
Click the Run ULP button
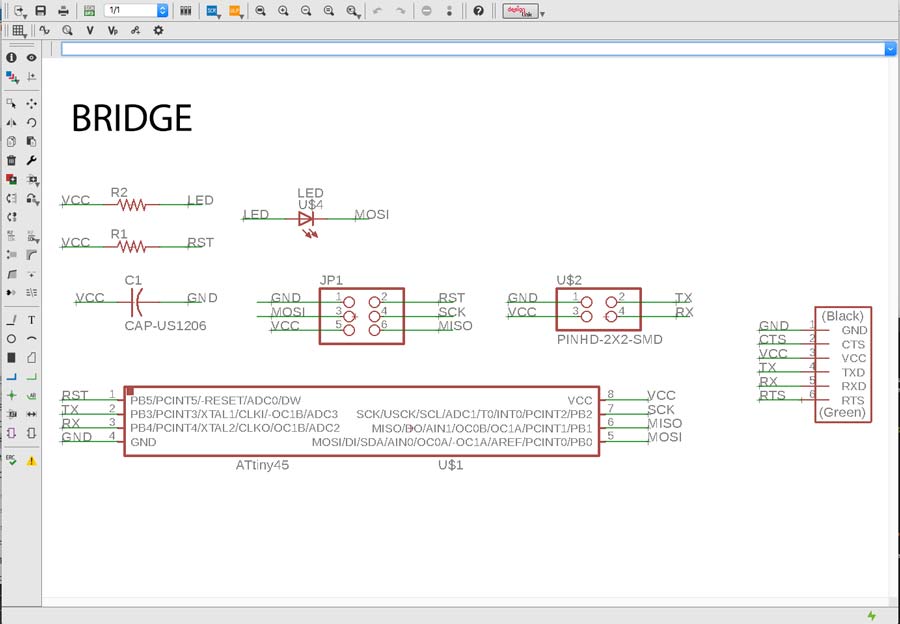click(234, 10)
